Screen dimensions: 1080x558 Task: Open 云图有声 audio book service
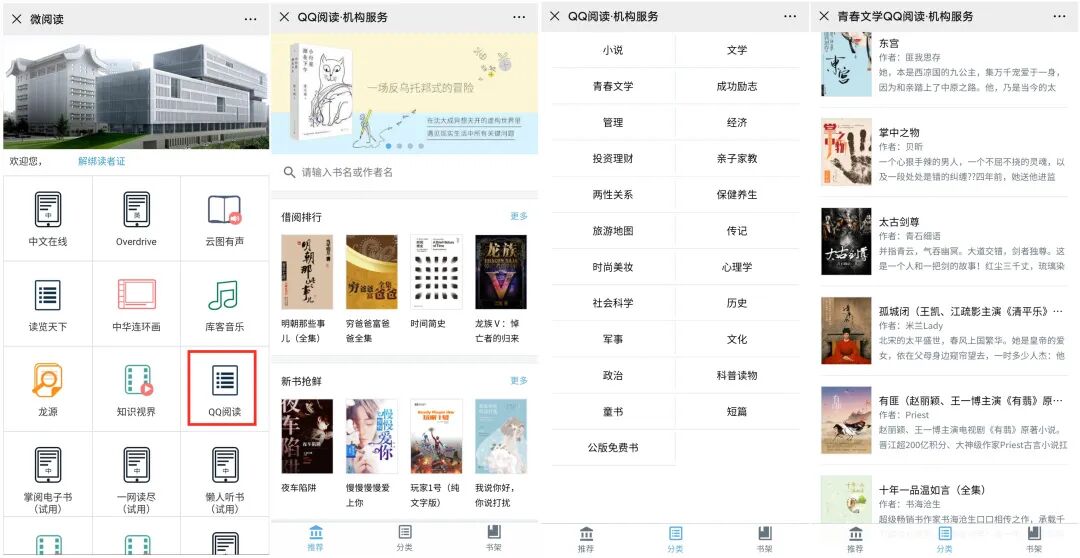225,219
